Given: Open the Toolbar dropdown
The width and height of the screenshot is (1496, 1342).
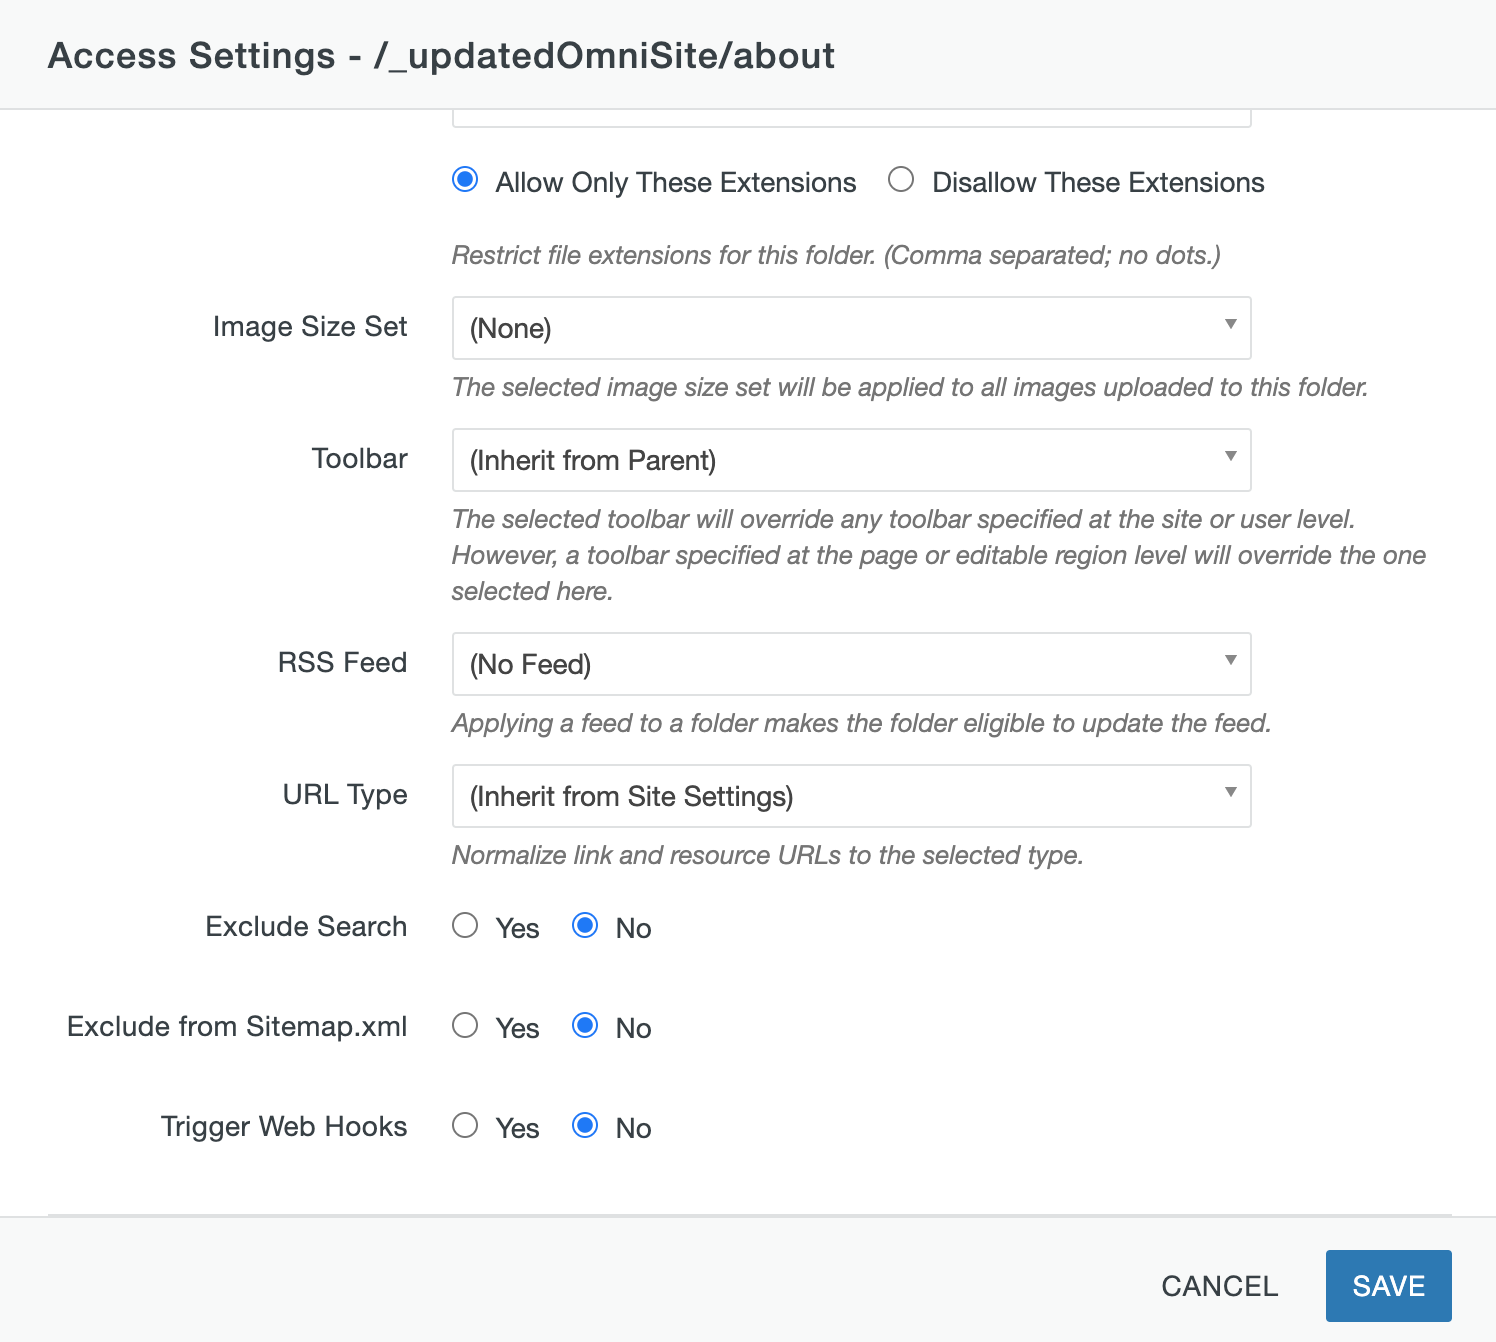Looking at the screenshot, I should pos(850,460).
